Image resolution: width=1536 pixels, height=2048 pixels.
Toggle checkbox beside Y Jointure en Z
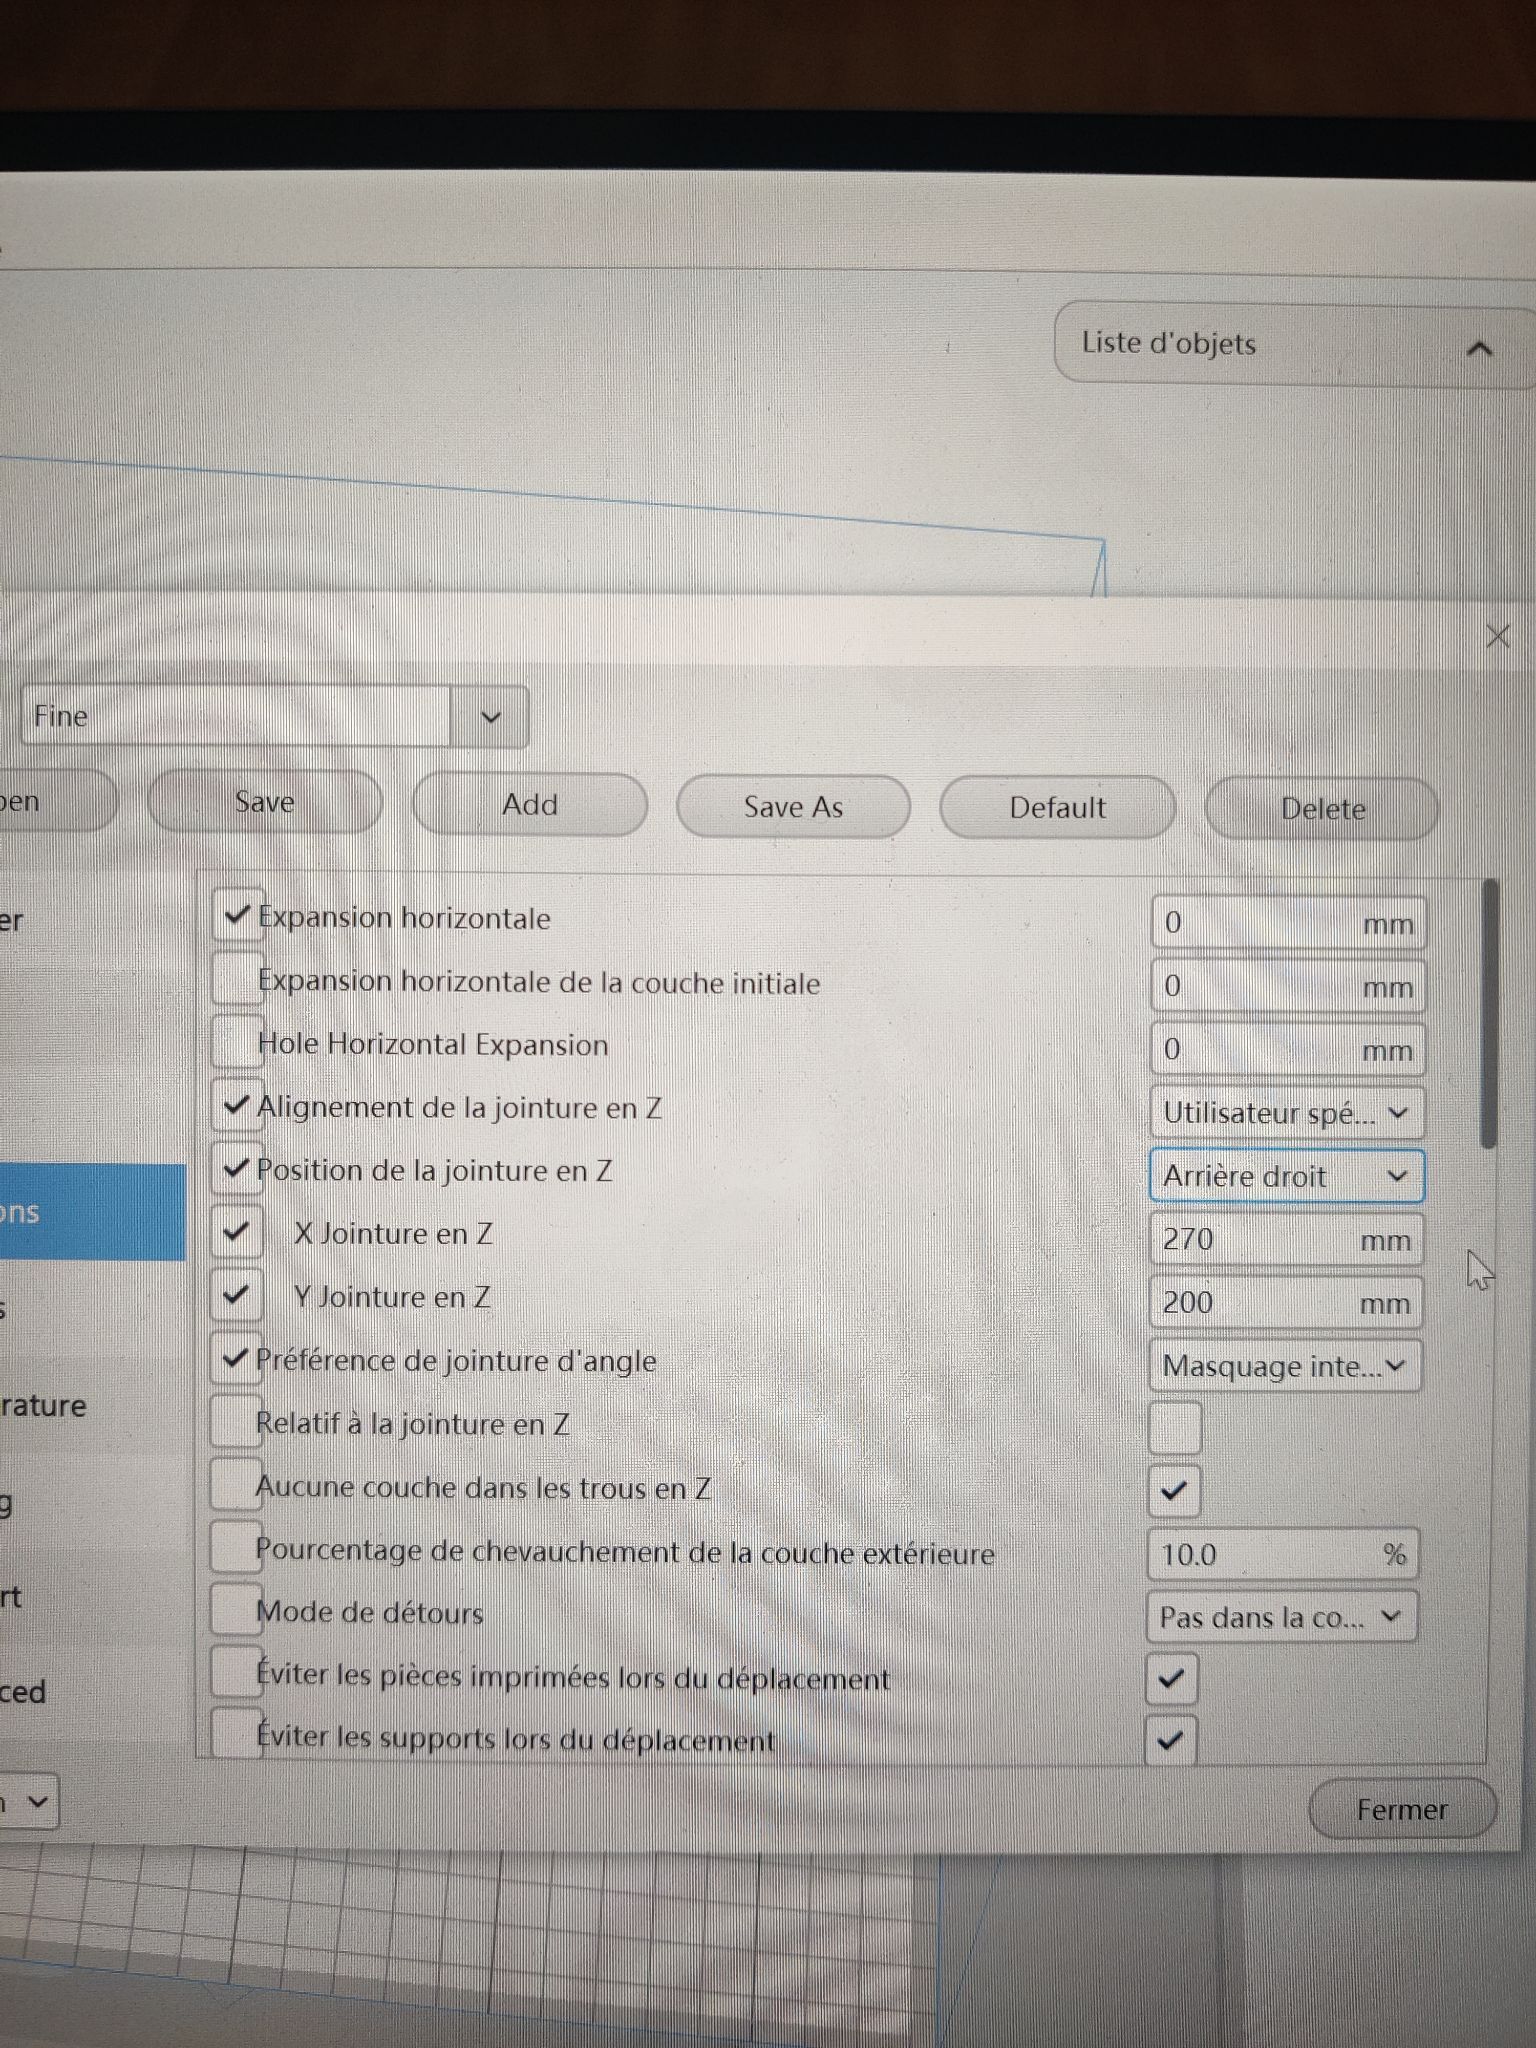pyautogui.click(x=236, y=1295)
